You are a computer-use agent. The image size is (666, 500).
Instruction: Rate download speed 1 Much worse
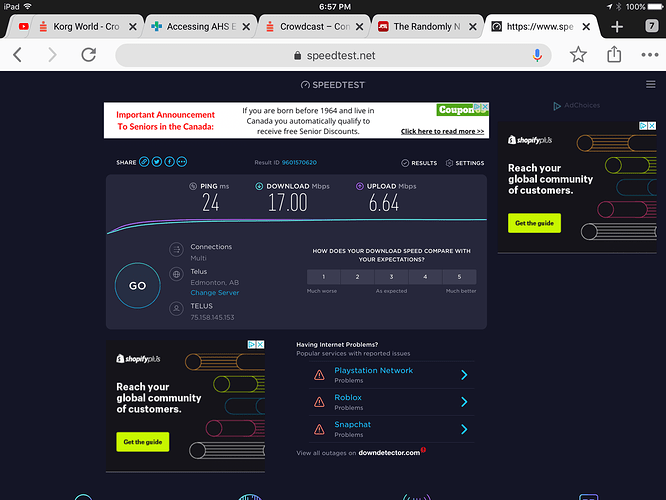[x=323, y=277]
